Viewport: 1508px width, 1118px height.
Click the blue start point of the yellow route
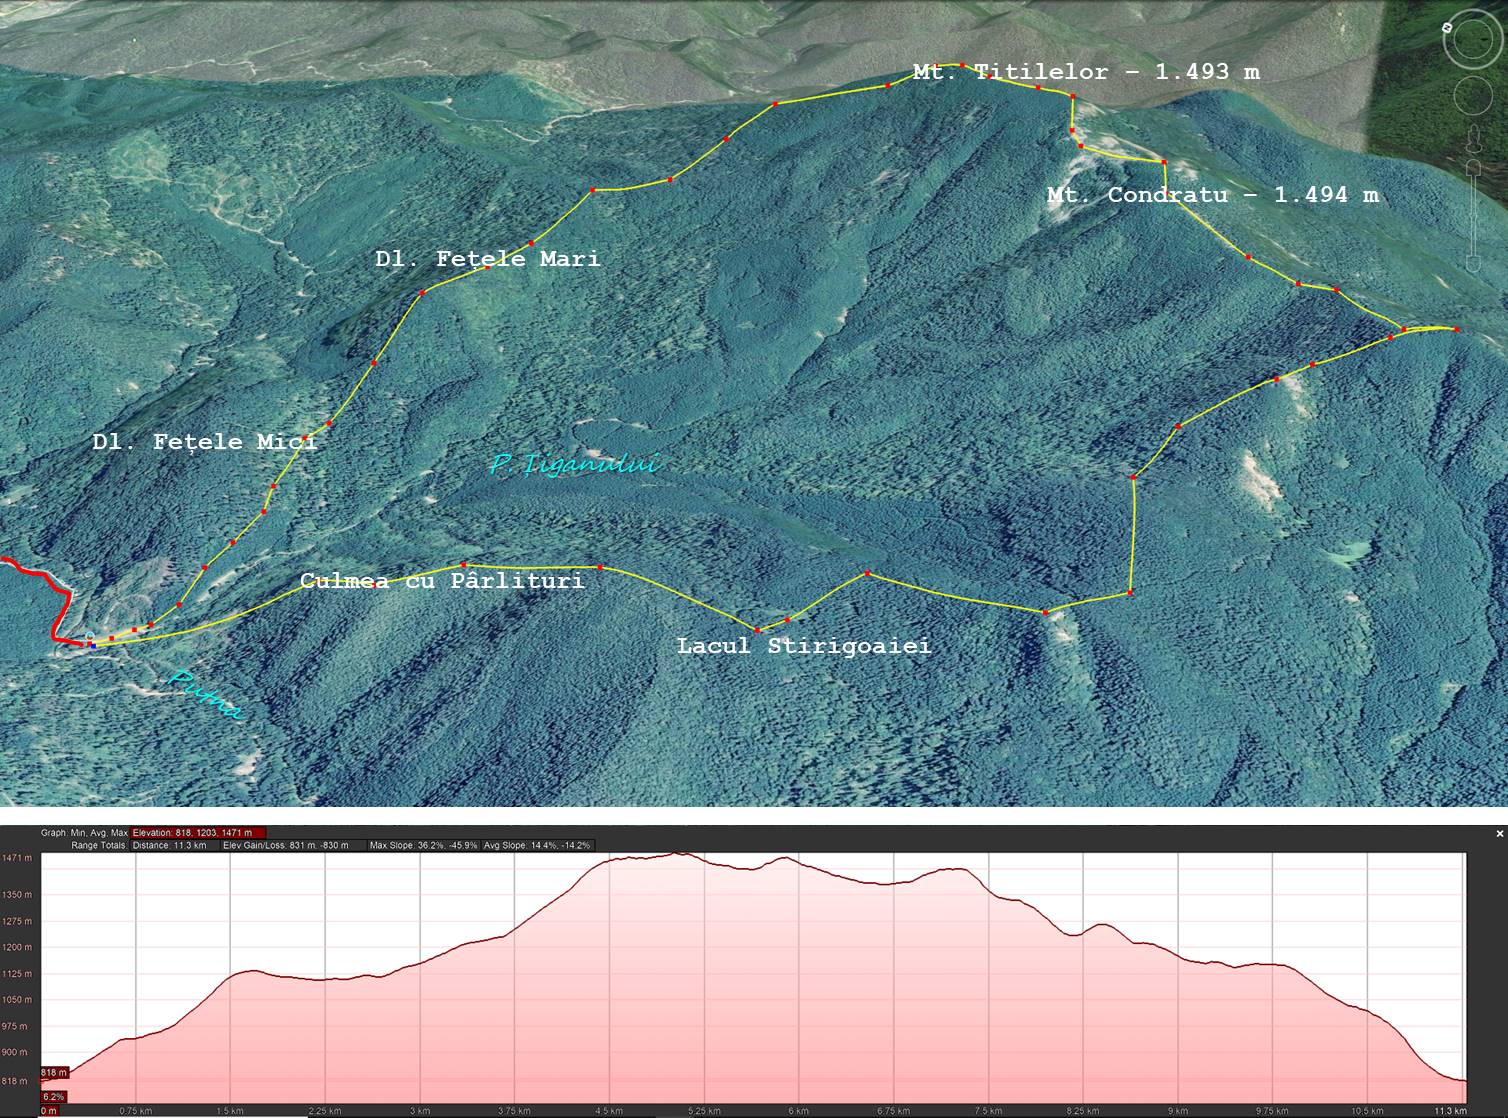(x=93, y=646)
